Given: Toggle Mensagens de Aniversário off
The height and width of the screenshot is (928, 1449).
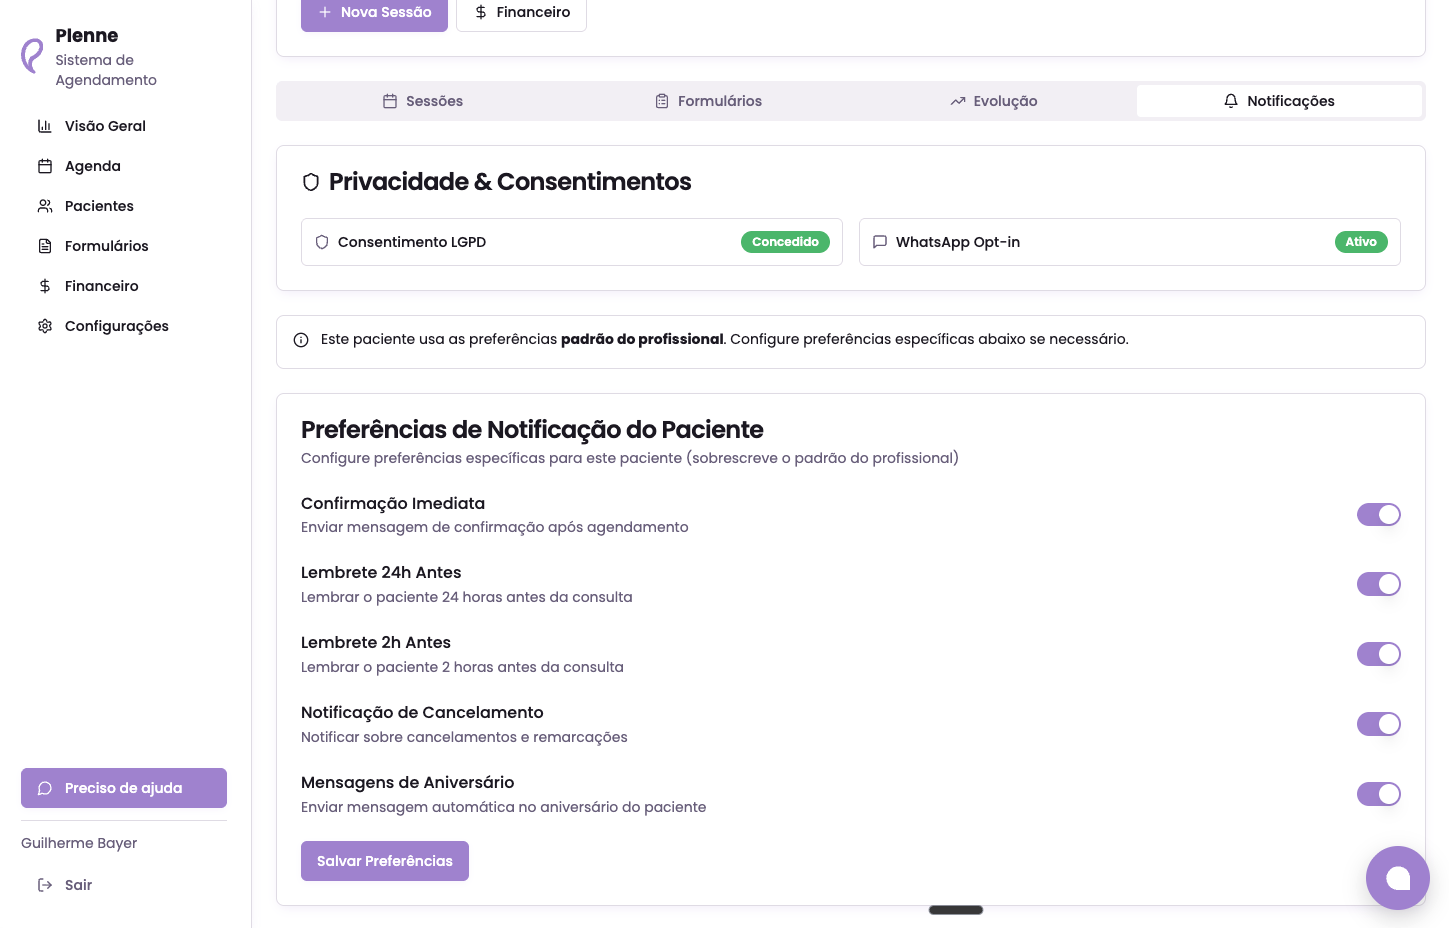Looking at the screenshot, I should 1379,794.
